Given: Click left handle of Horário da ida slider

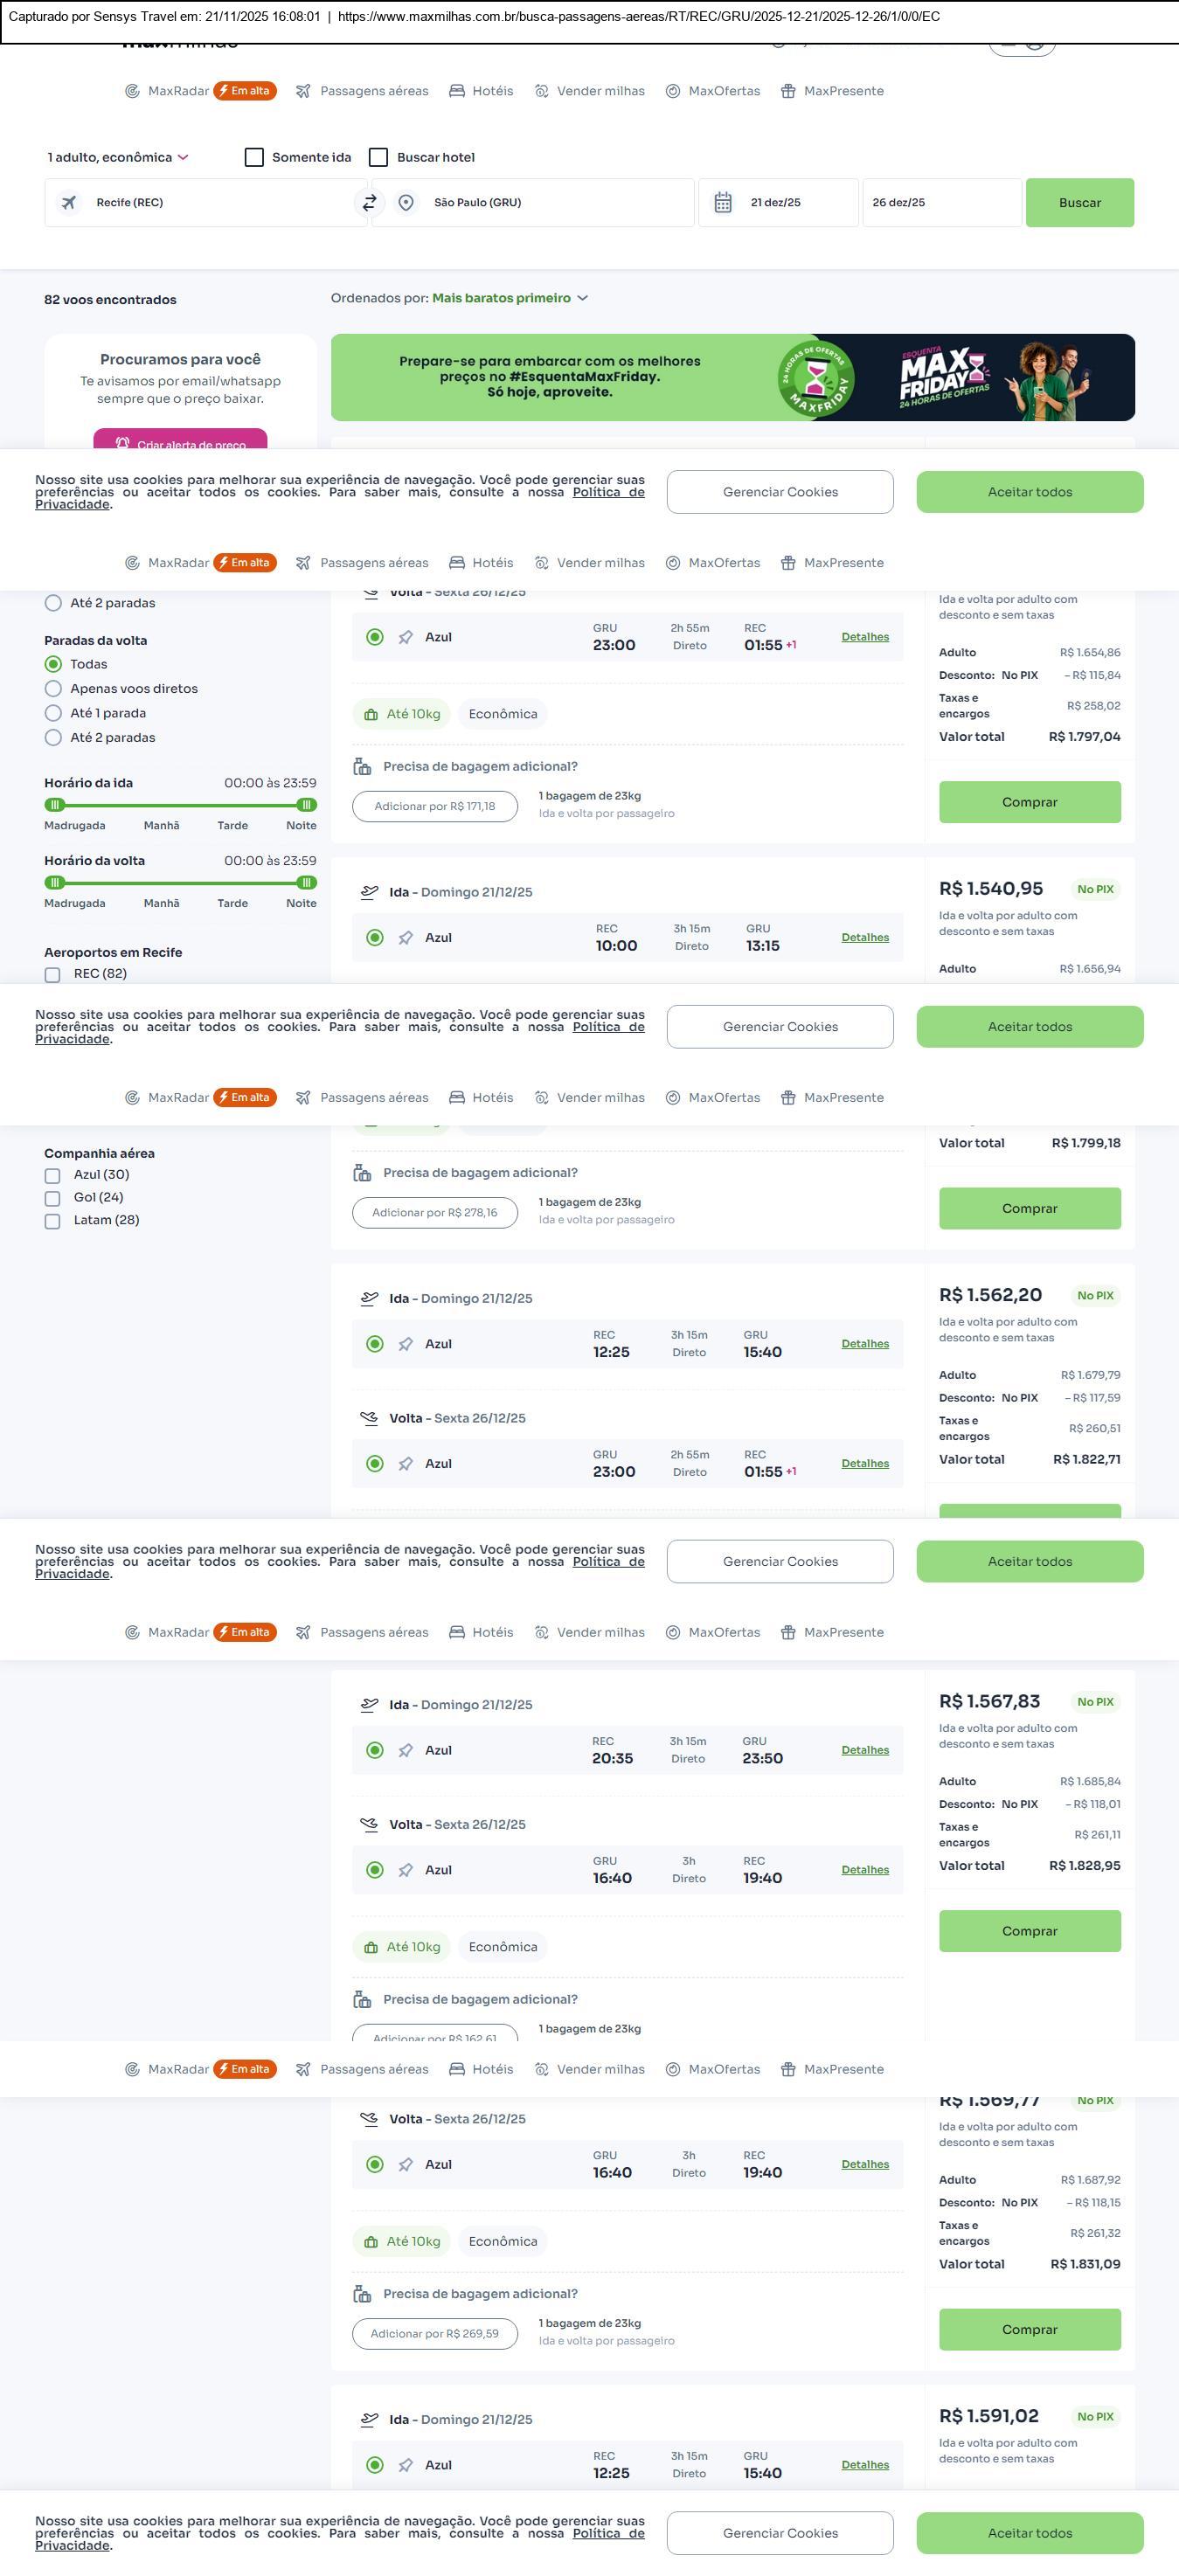Looking at the screenshot, I should [x=55, y=805].
